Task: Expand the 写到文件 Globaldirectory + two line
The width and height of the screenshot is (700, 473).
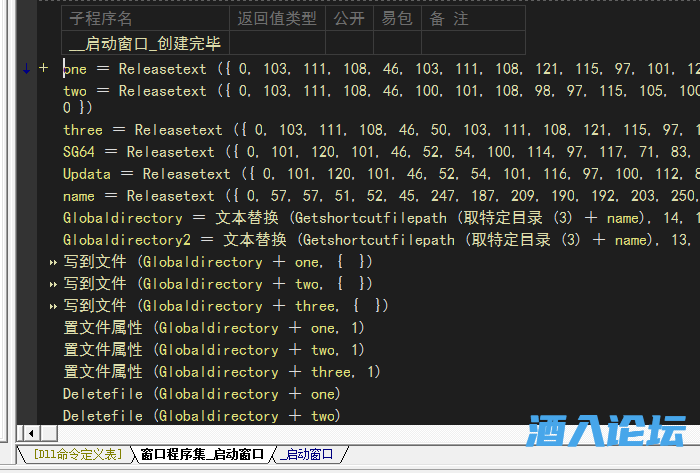Action: tap(54, 284)
